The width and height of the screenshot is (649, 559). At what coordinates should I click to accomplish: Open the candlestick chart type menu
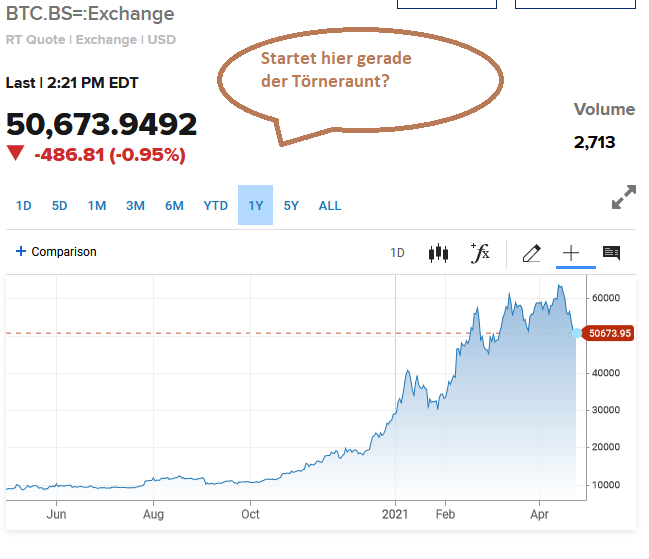pyautogui.click(x=438, y=253)
